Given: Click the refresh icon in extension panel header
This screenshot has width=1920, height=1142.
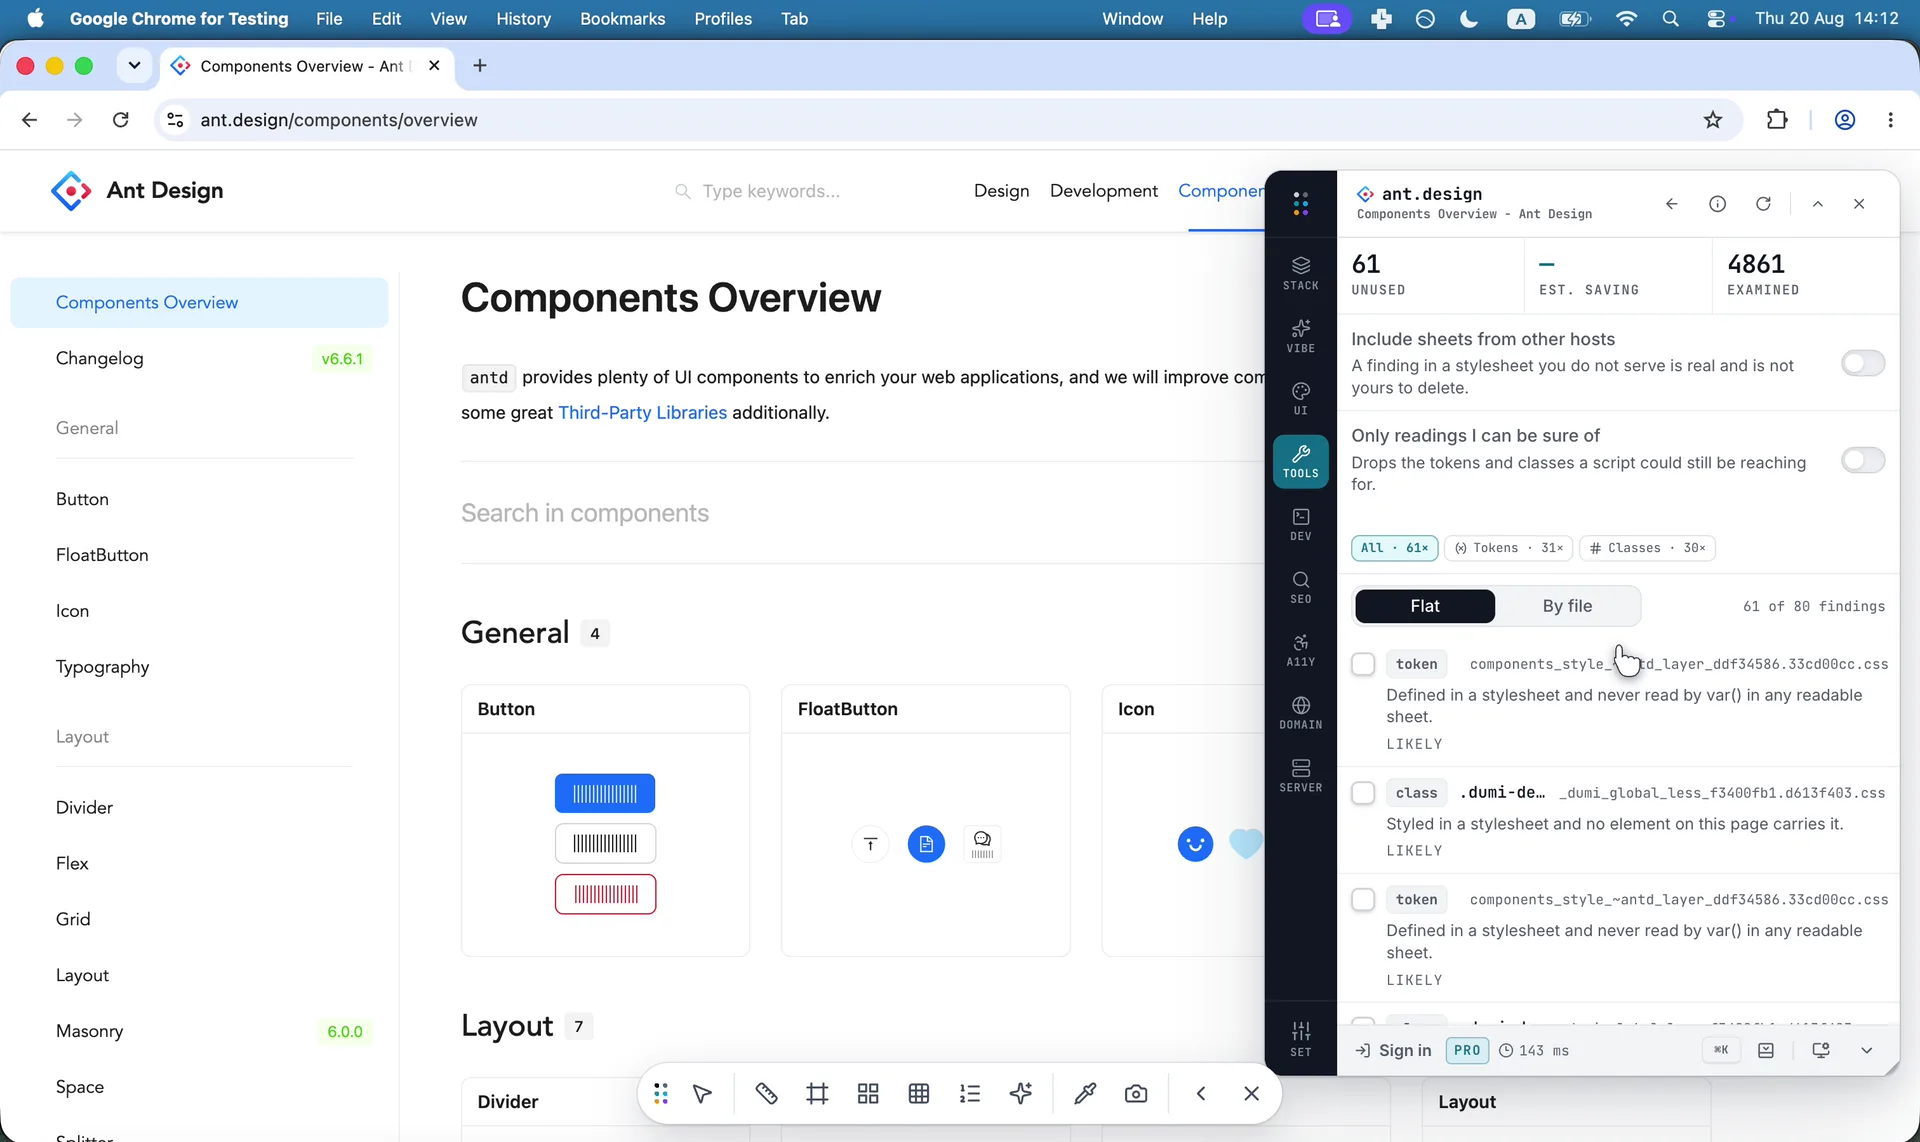Looking at the screenshot, I should [x=1763, y=203].
